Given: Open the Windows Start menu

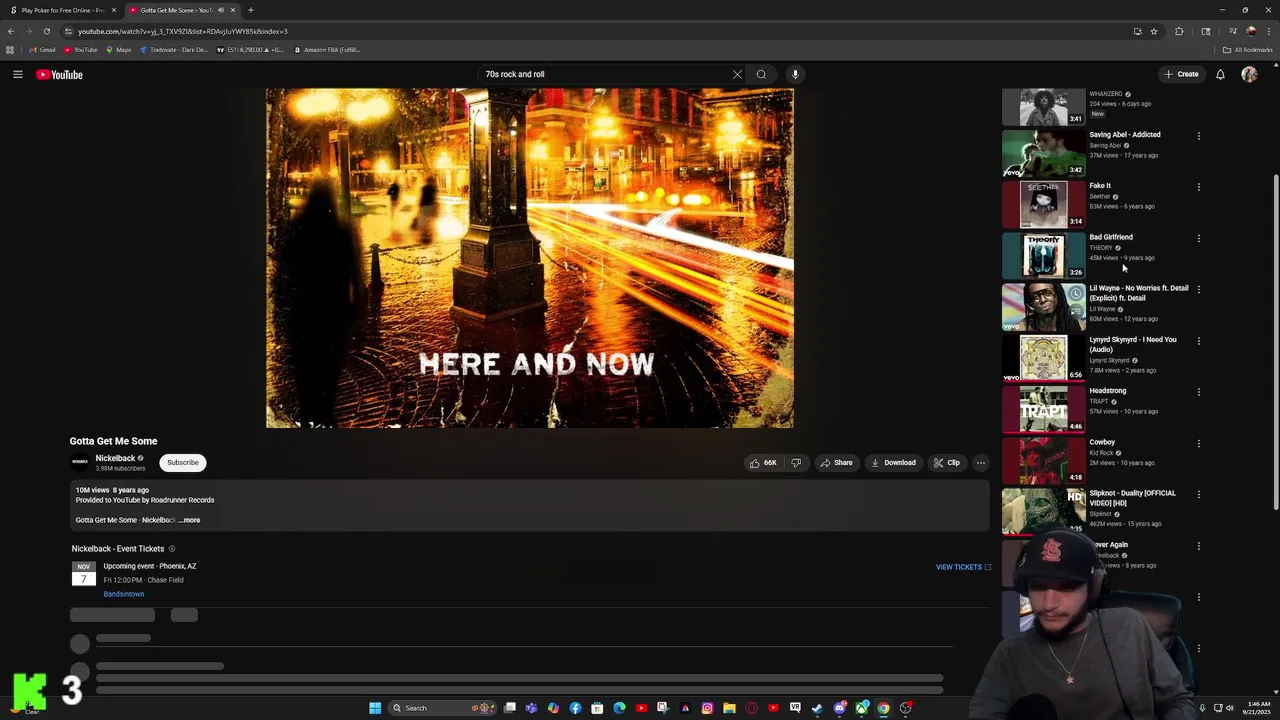Looking at the screenshot, I should pos(375,708).
